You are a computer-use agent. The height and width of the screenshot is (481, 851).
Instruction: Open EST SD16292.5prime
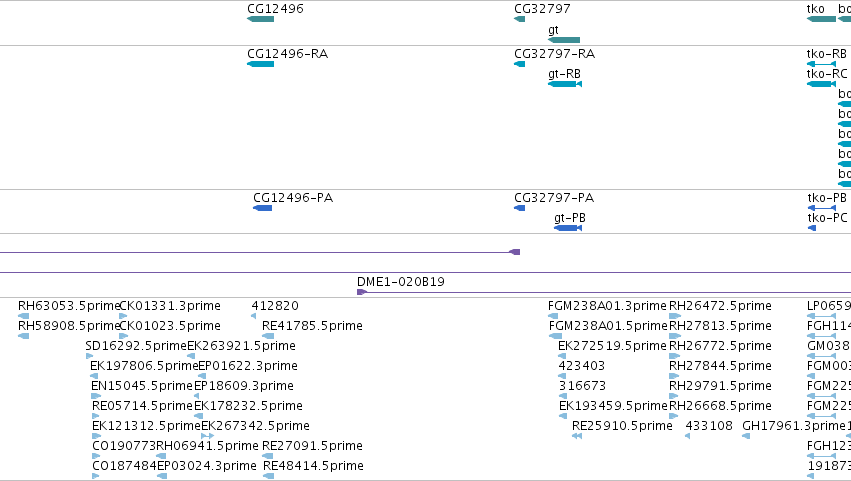[x=136, y=346]
